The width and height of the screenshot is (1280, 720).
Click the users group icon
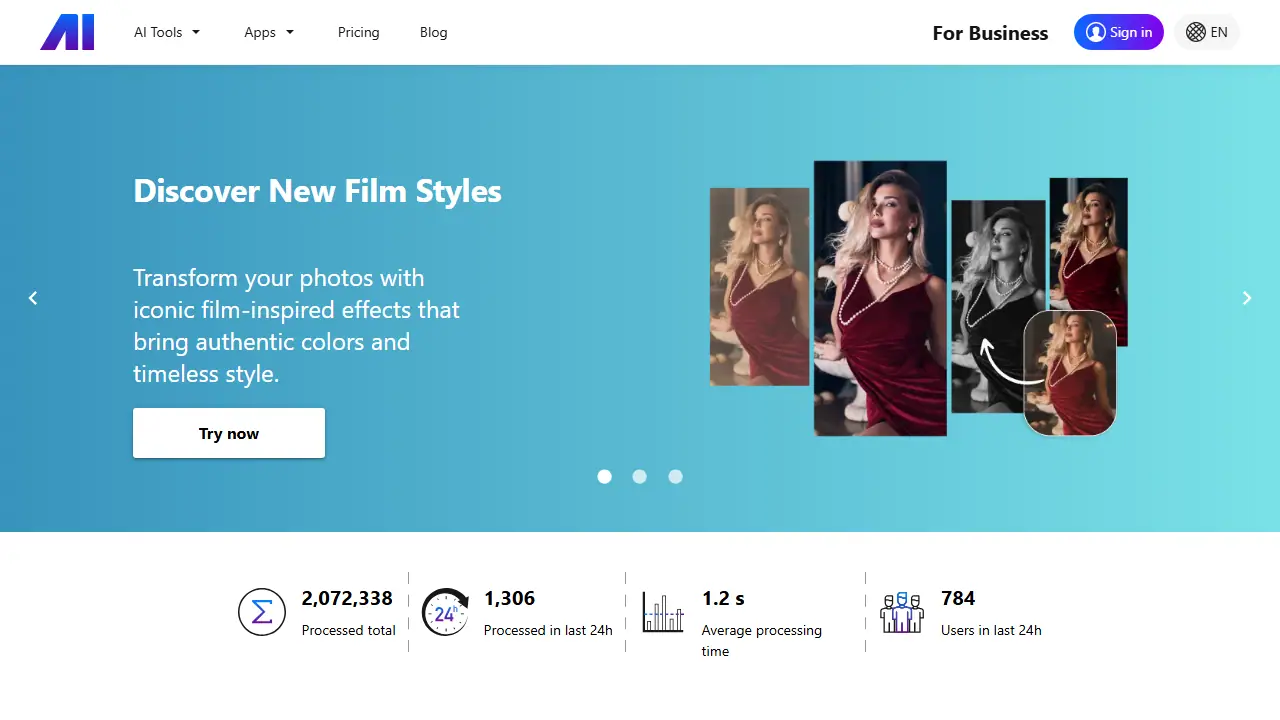coord(902,612)
